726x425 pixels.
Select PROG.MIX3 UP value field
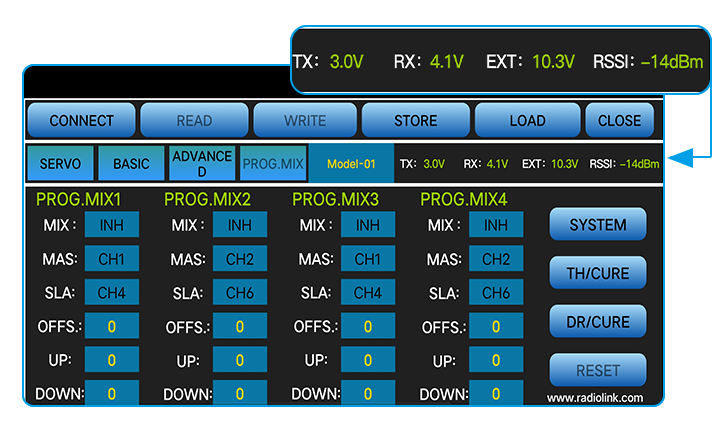click(368, 360)
